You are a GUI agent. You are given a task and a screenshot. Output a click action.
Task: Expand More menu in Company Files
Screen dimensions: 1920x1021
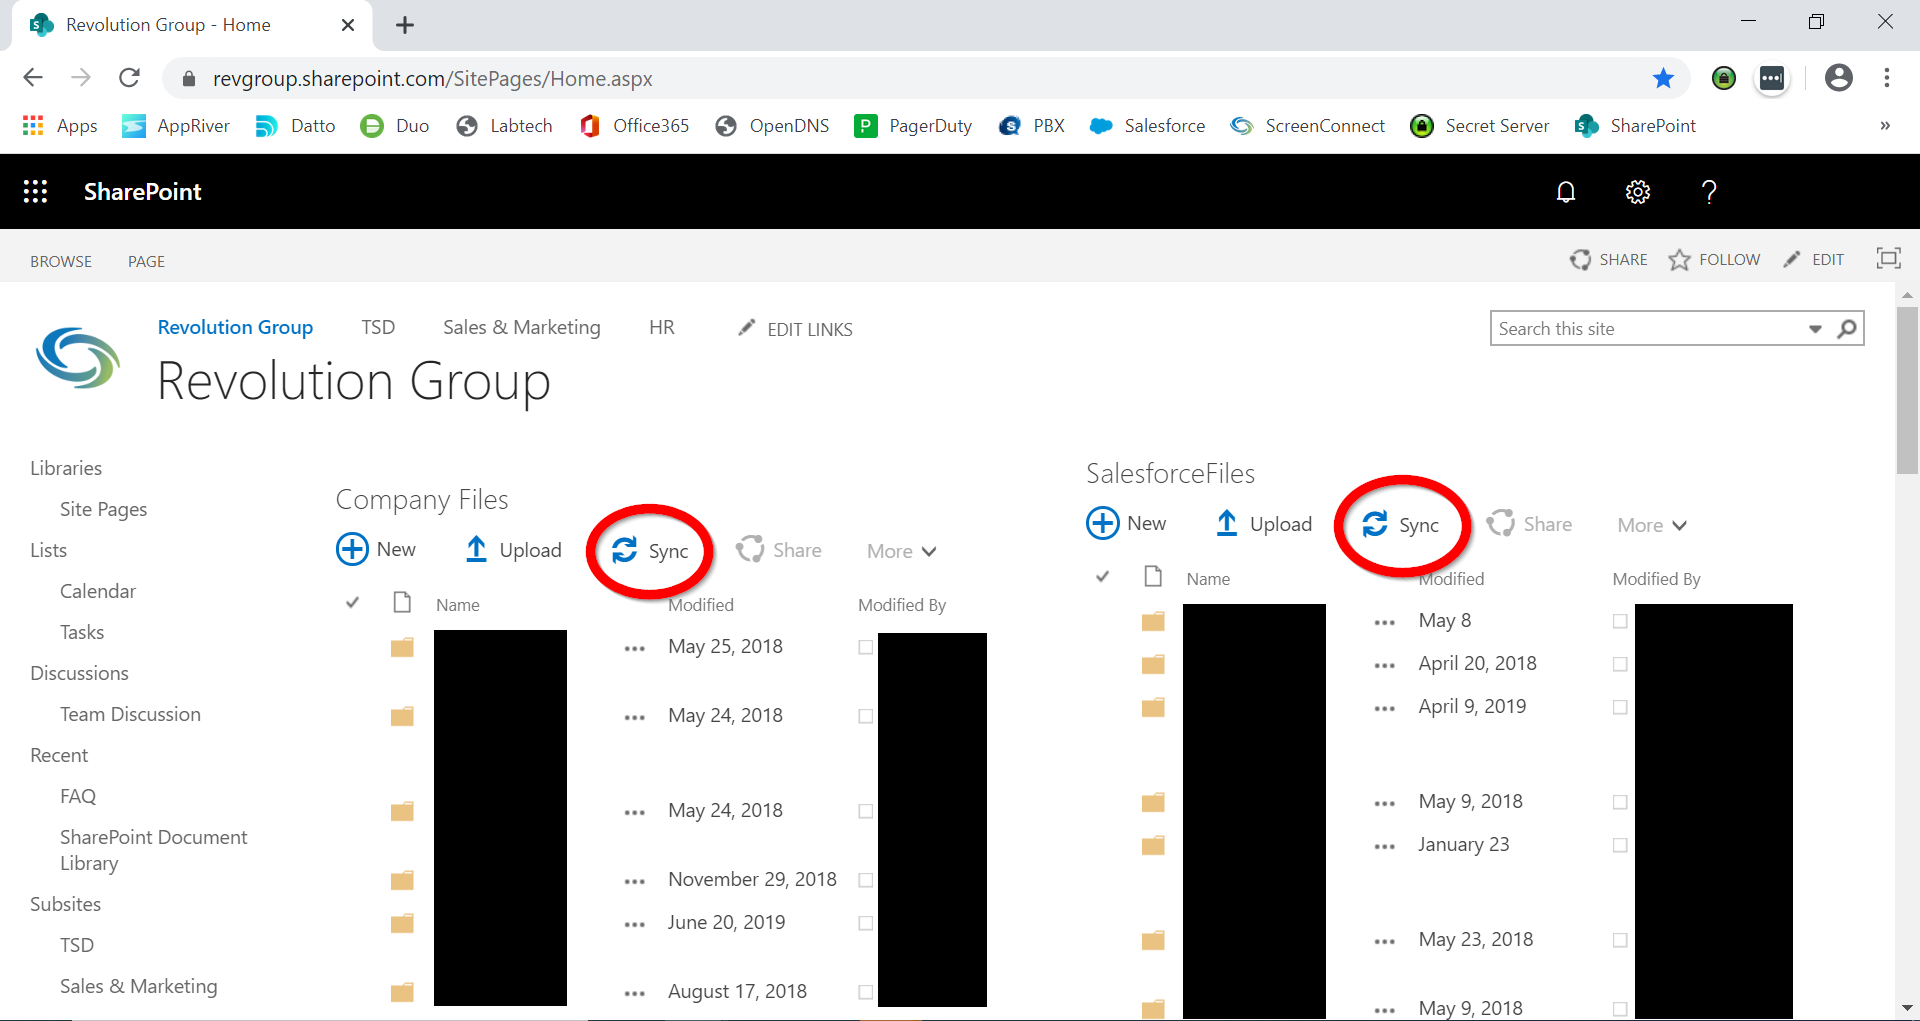tap(902, 551)
